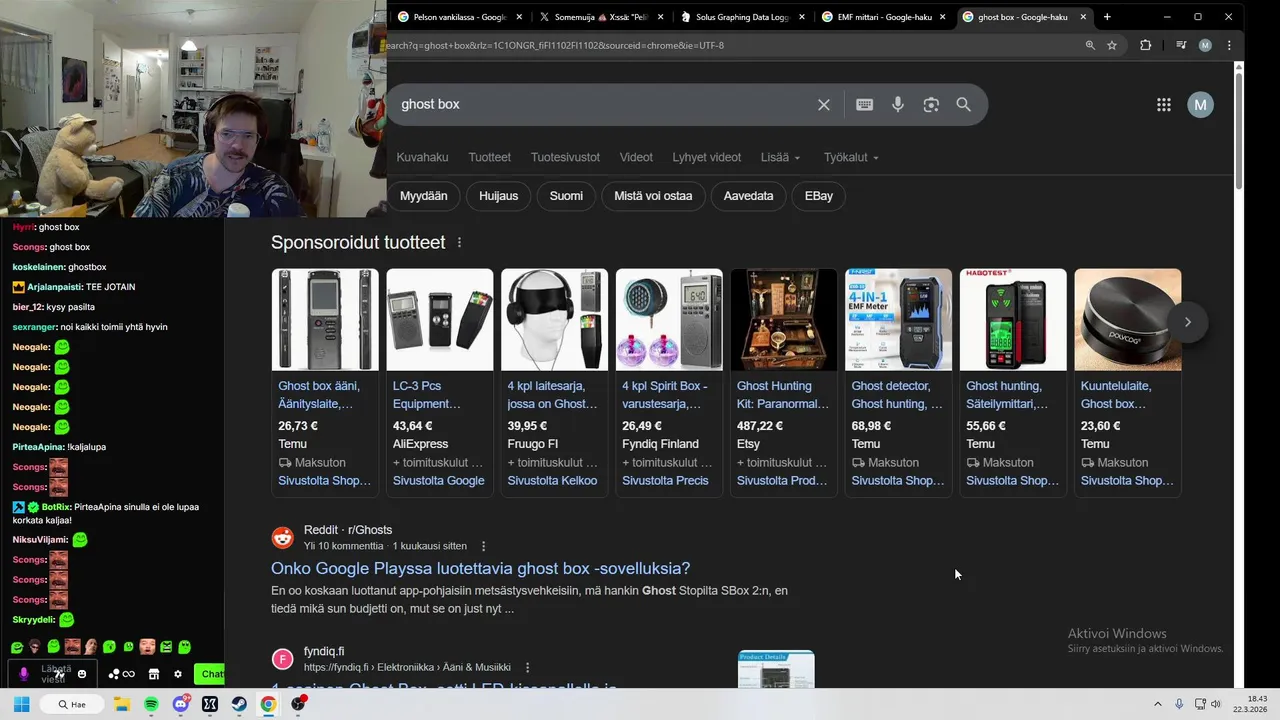Open the Chrome extensions puzzle icon
The width and height of the screenshot is (1280, 720).
pos(1146,45)
